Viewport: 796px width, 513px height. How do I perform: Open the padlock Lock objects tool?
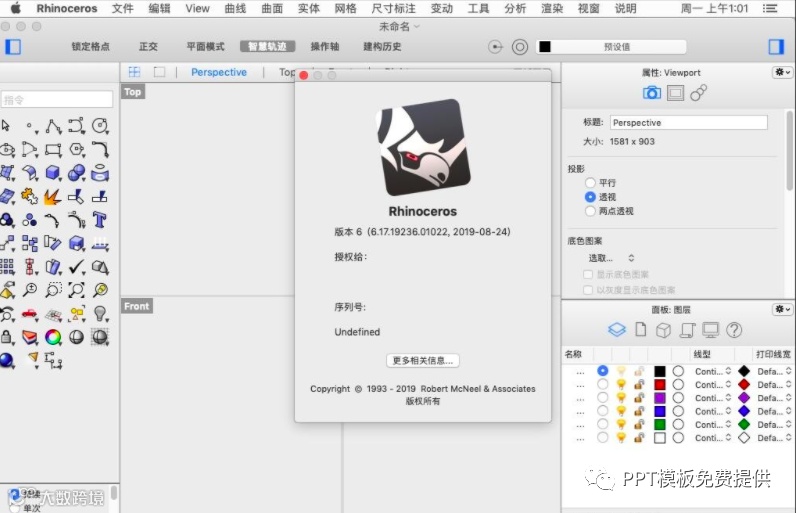pyautogui.click(x=7, y=337)
